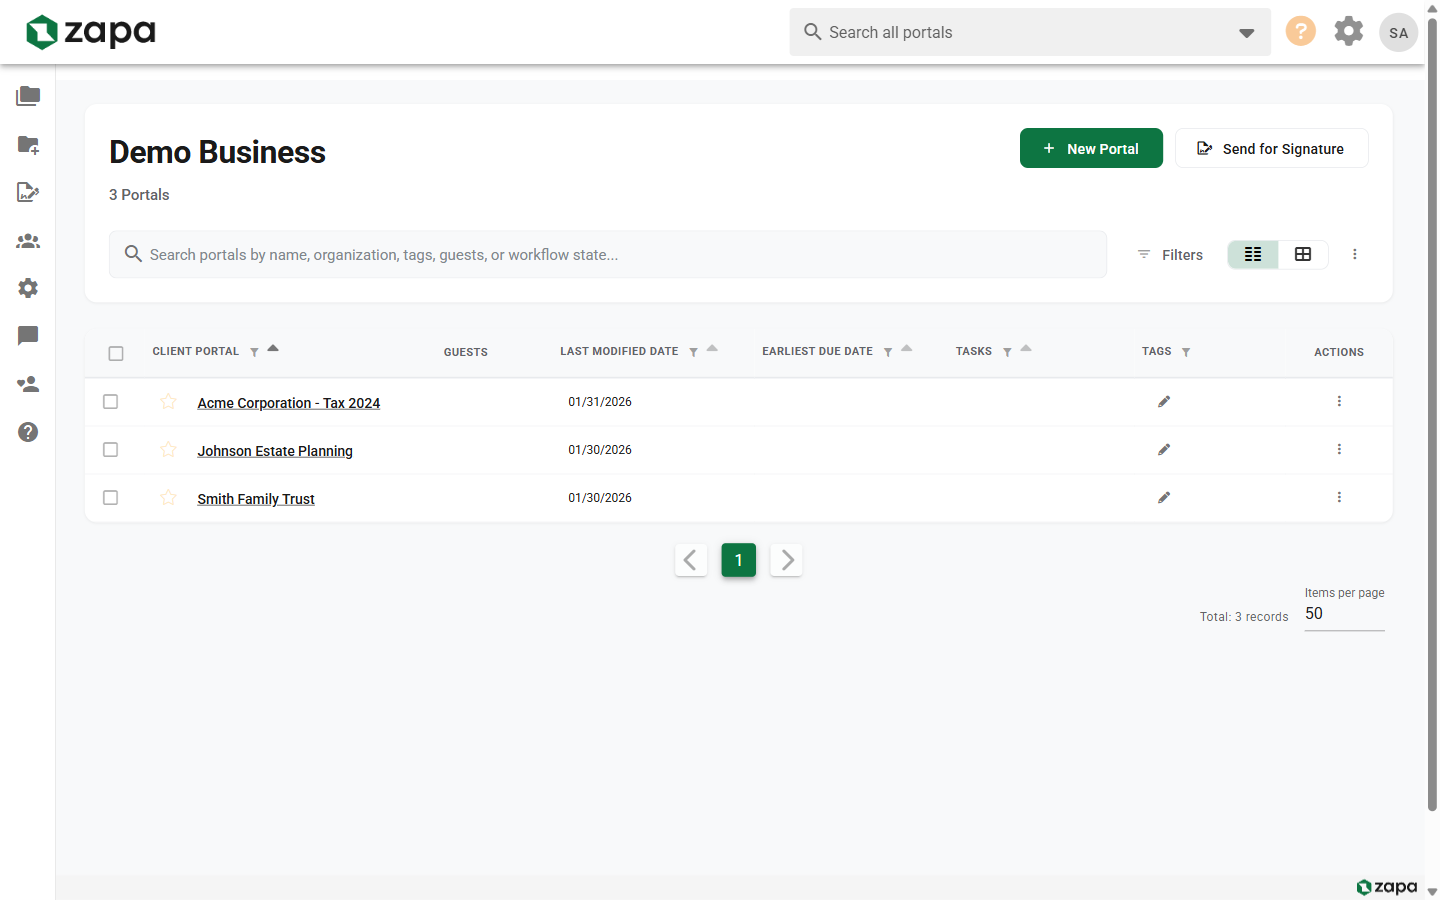Screen dimensions: 1440x900
Task: Sort by Earliest Due Date using the arrow
Action: pos(907,348)
